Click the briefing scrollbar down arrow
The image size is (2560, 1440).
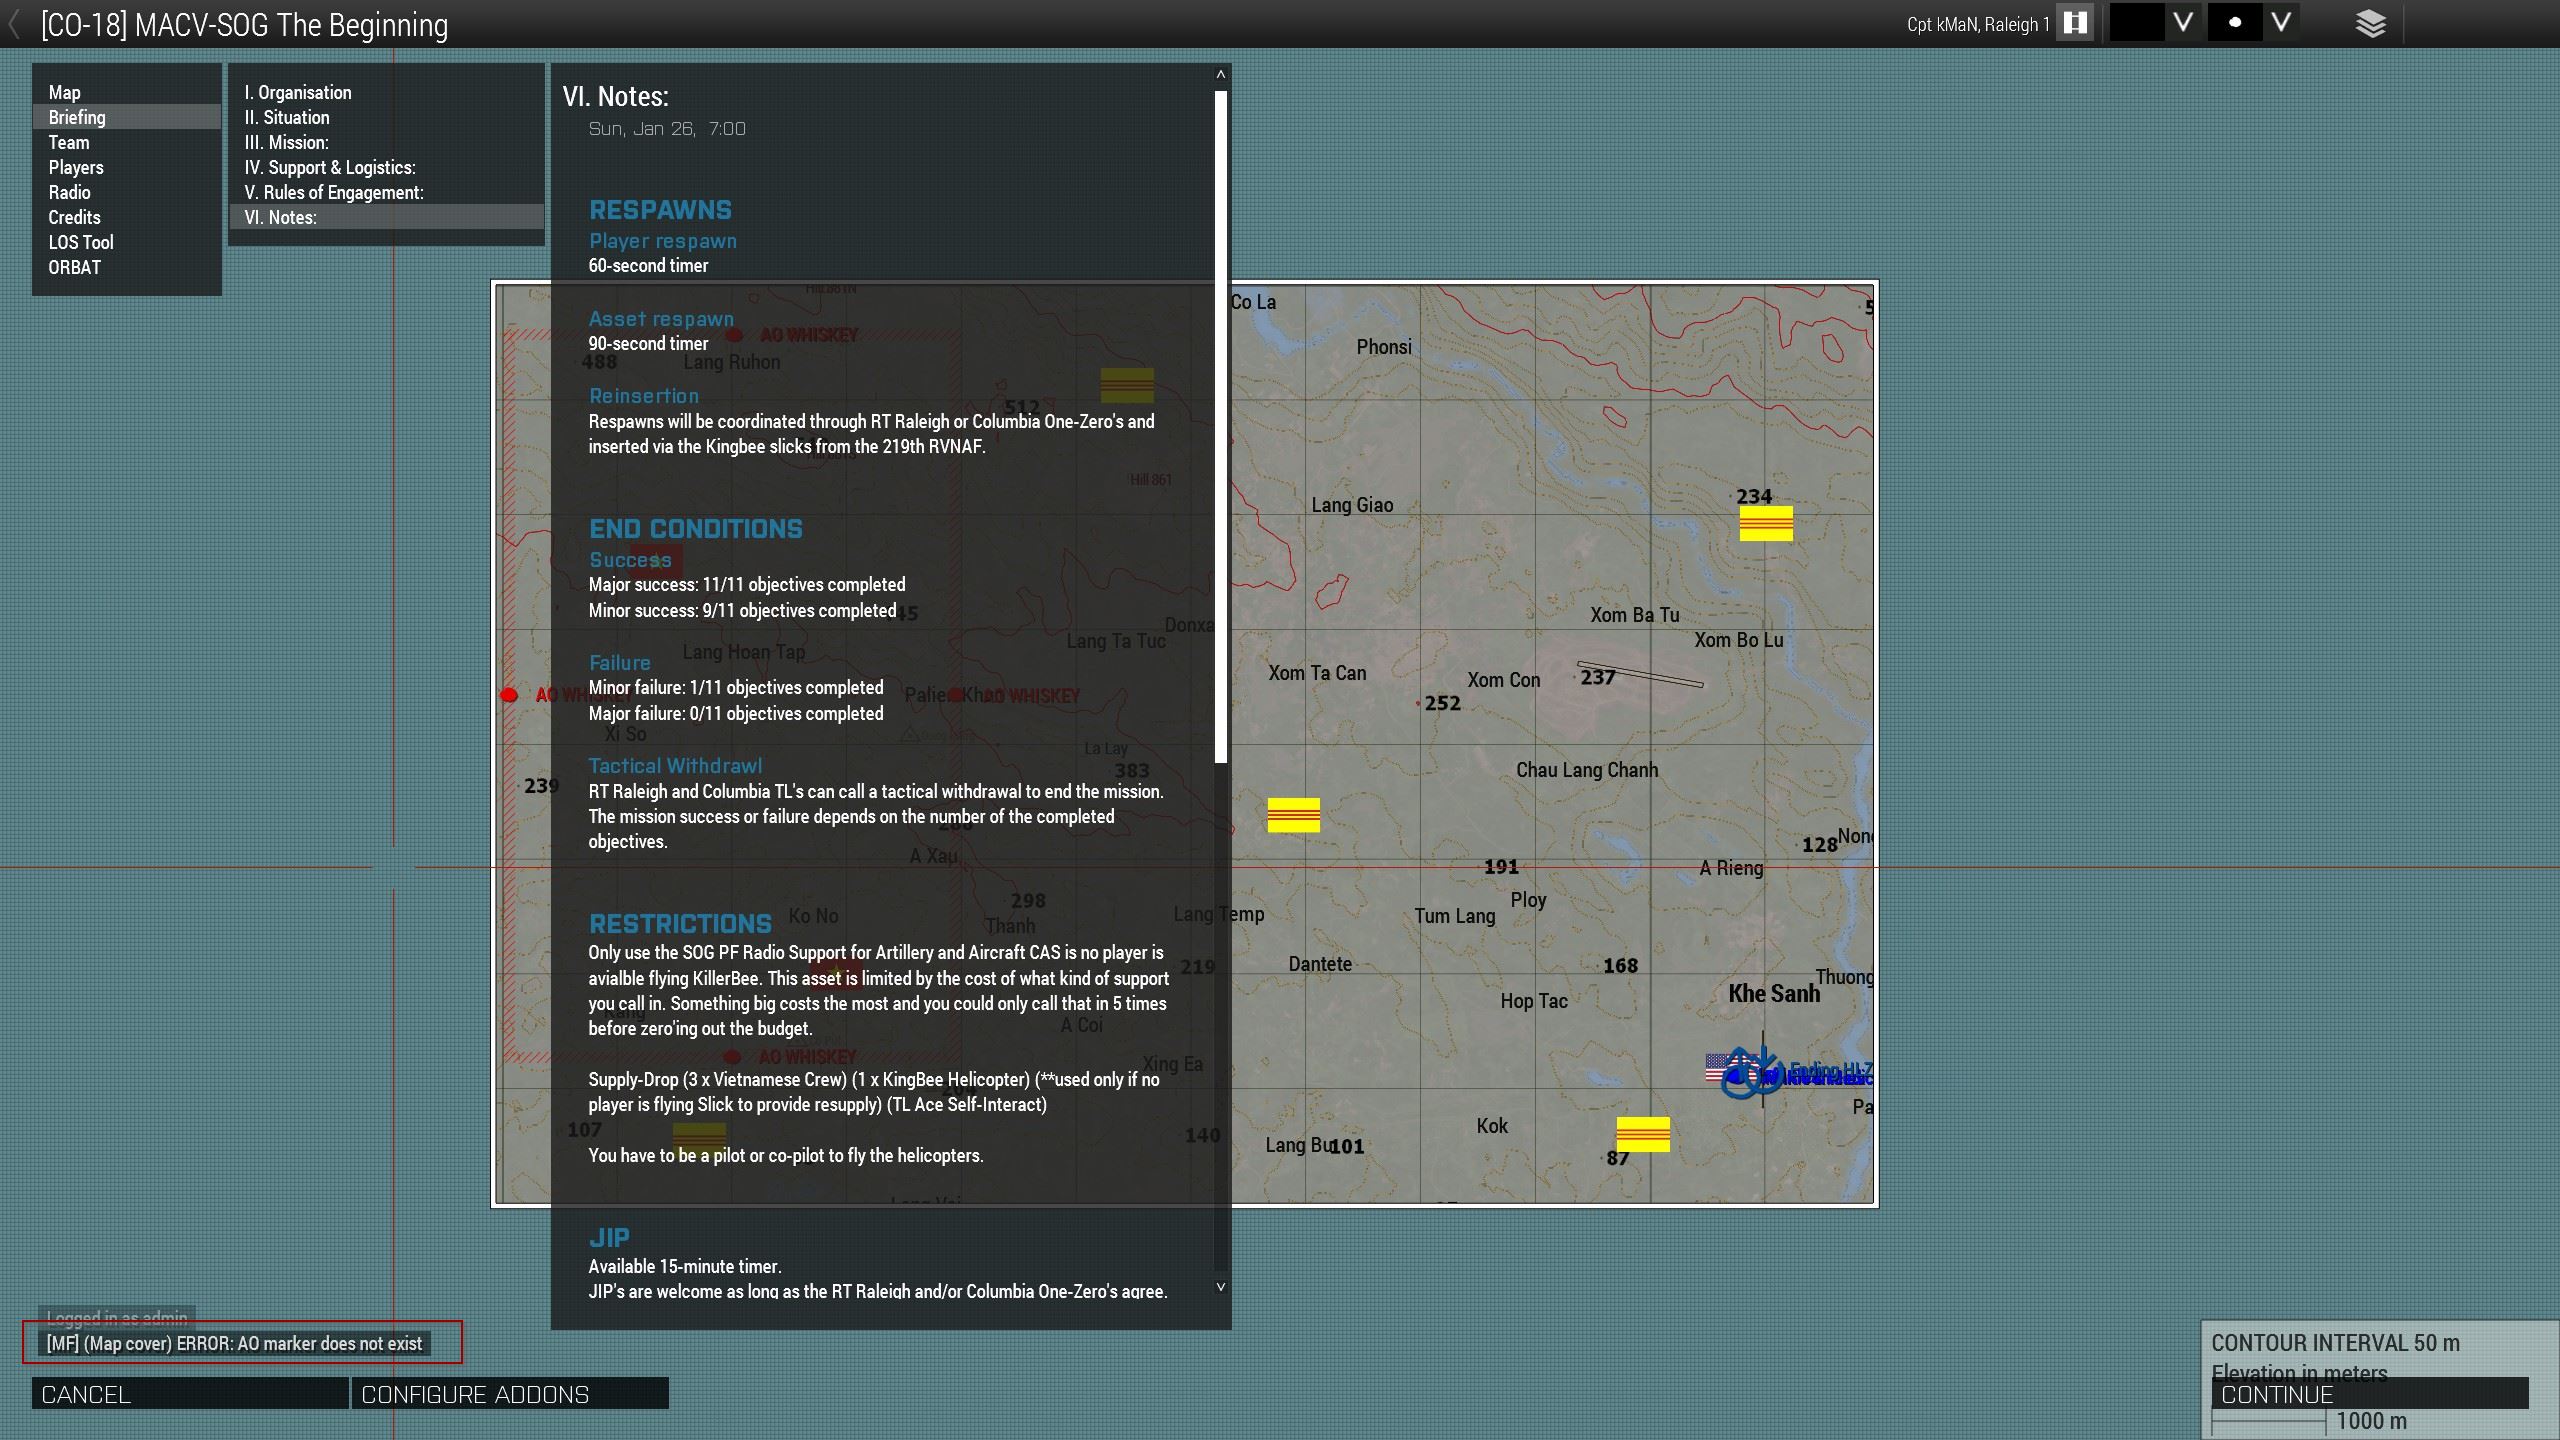(x=1220, y=1287)
